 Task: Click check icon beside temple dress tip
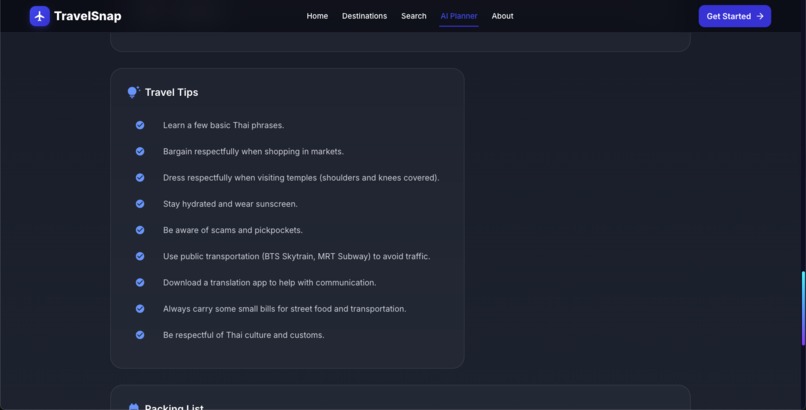pyautogui.click(x=140, y=178)
